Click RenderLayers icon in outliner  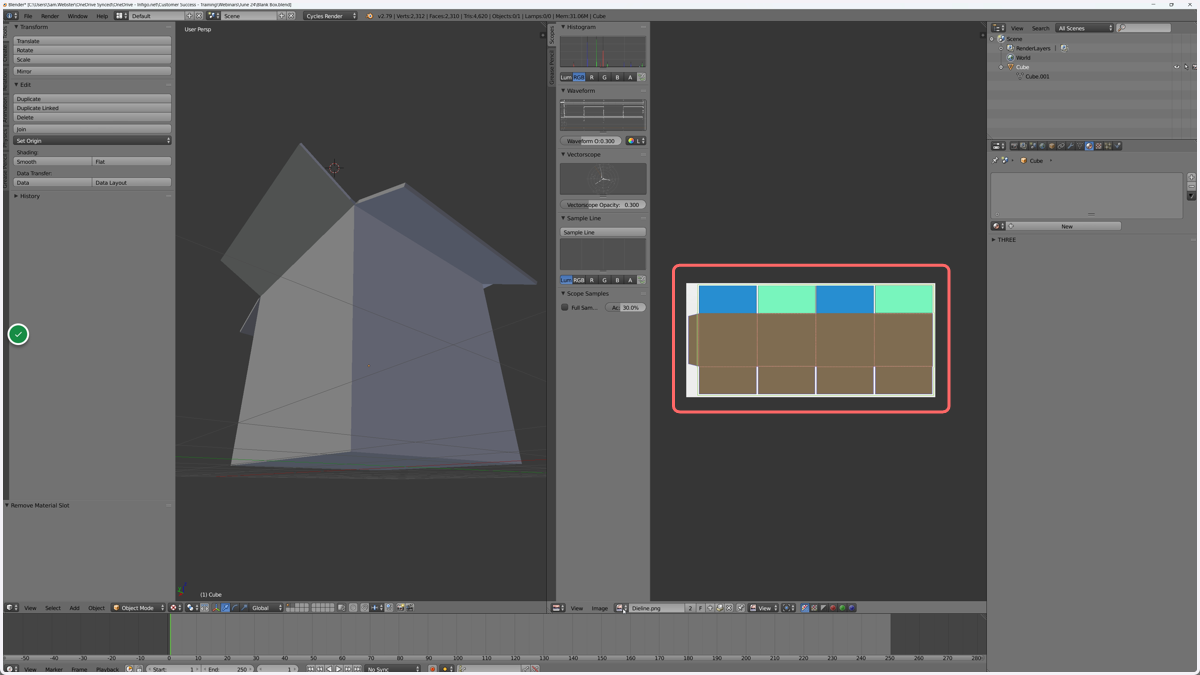tap(1010, 48)
